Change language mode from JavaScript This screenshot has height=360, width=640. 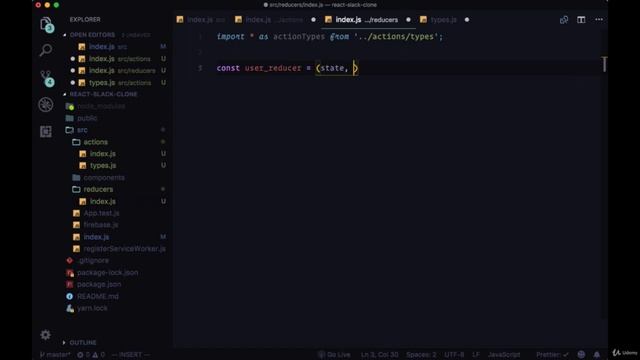[x=504, y=354]
